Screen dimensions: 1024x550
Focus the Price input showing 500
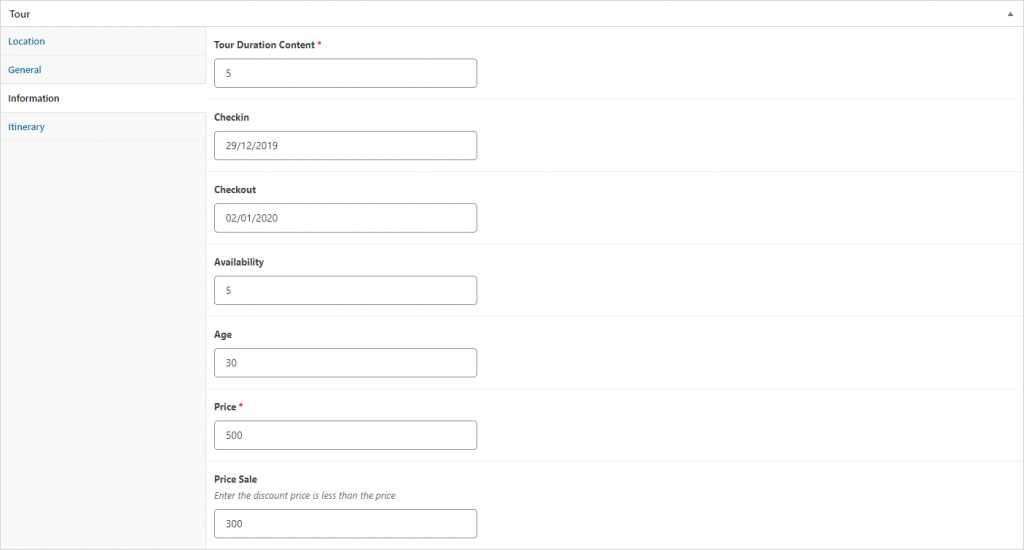(x=345, y=435)
